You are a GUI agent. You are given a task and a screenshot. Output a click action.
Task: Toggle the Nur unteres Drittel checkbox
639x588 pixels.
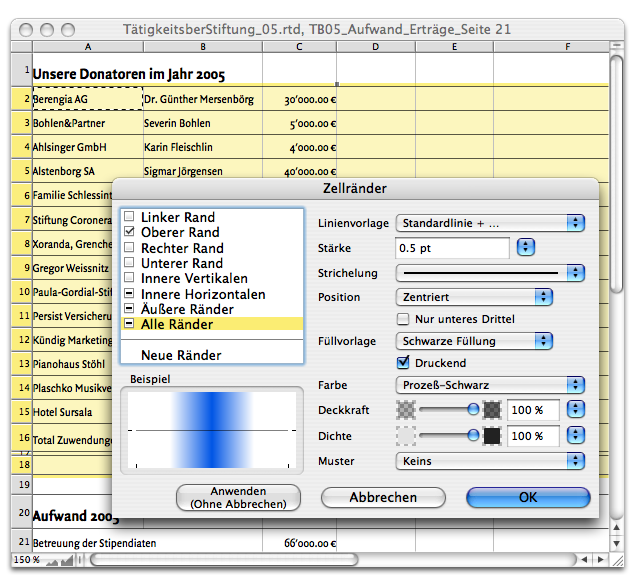pos(404,320)
